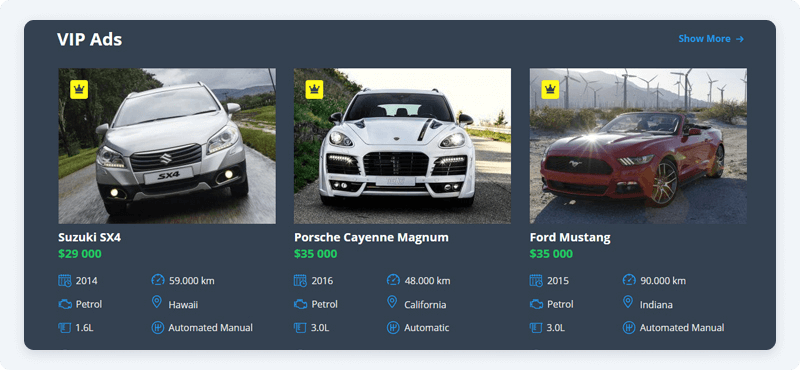
Task: Click the arrow next to Show More
Action: pos(740,39)
